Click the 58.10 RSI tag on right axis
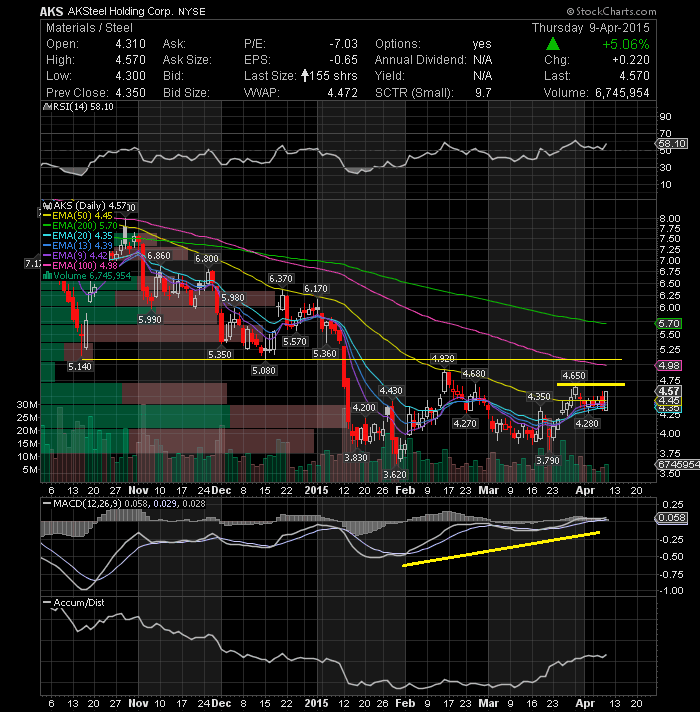The image size is (700, 712). (673, 144)
